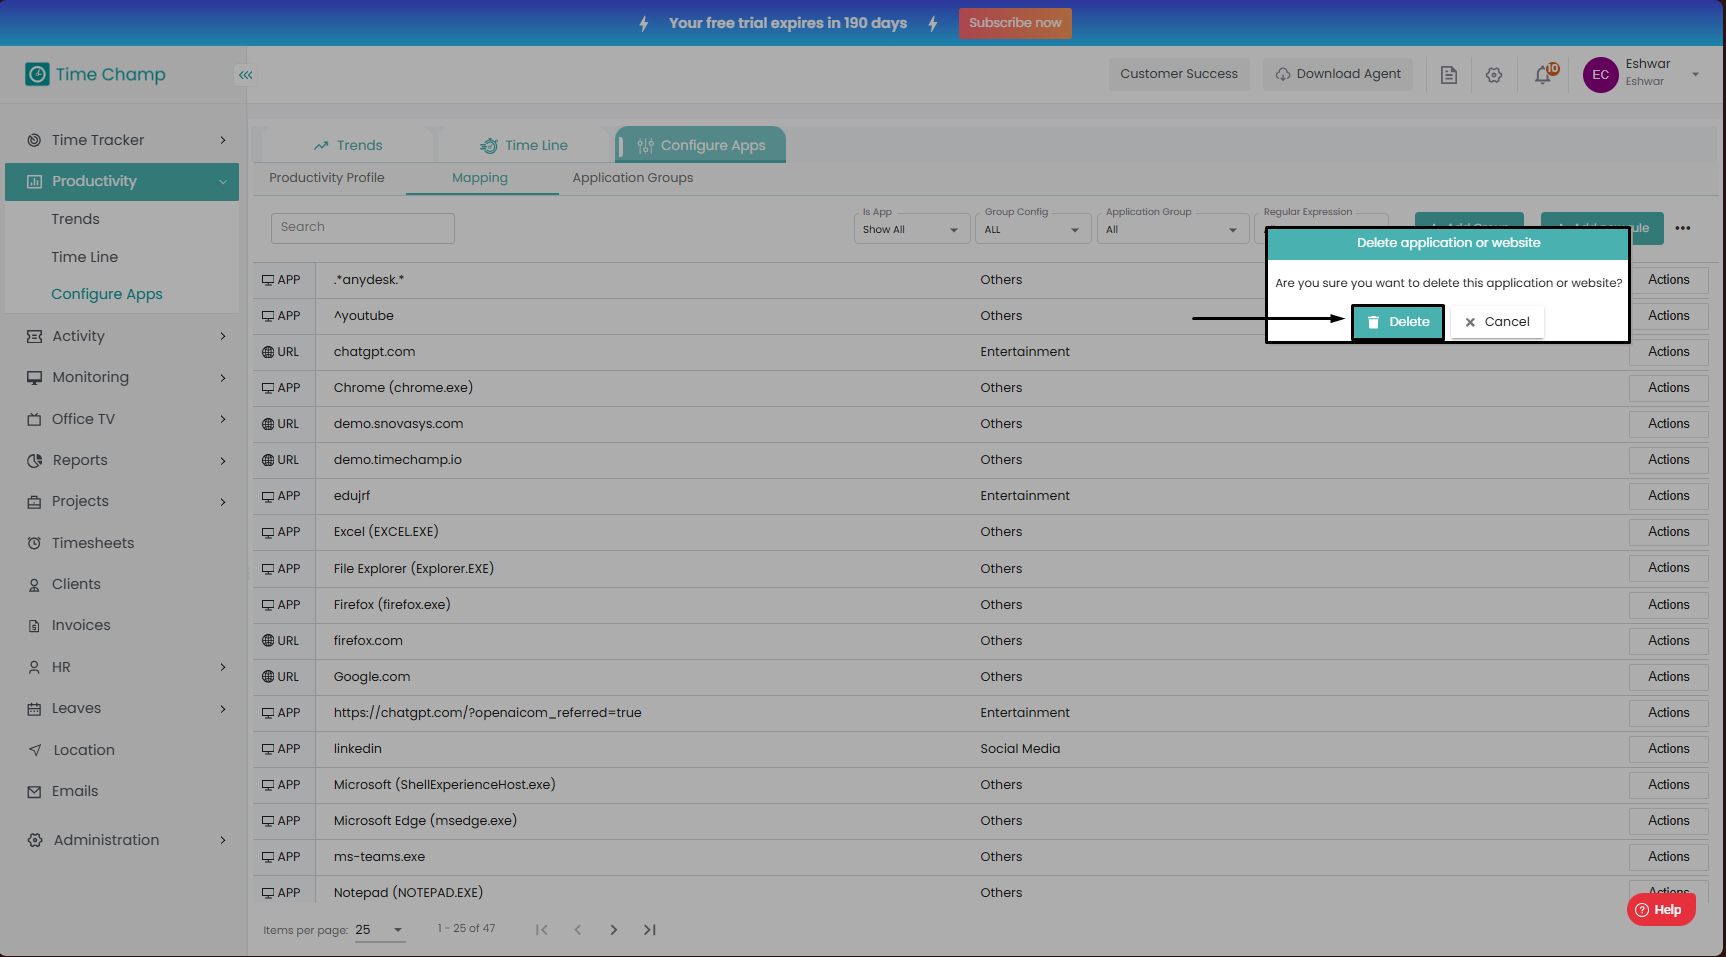Collapse the Productivity menu
This screenshot has width=1726, height=957.
click(x=223, y=182)
